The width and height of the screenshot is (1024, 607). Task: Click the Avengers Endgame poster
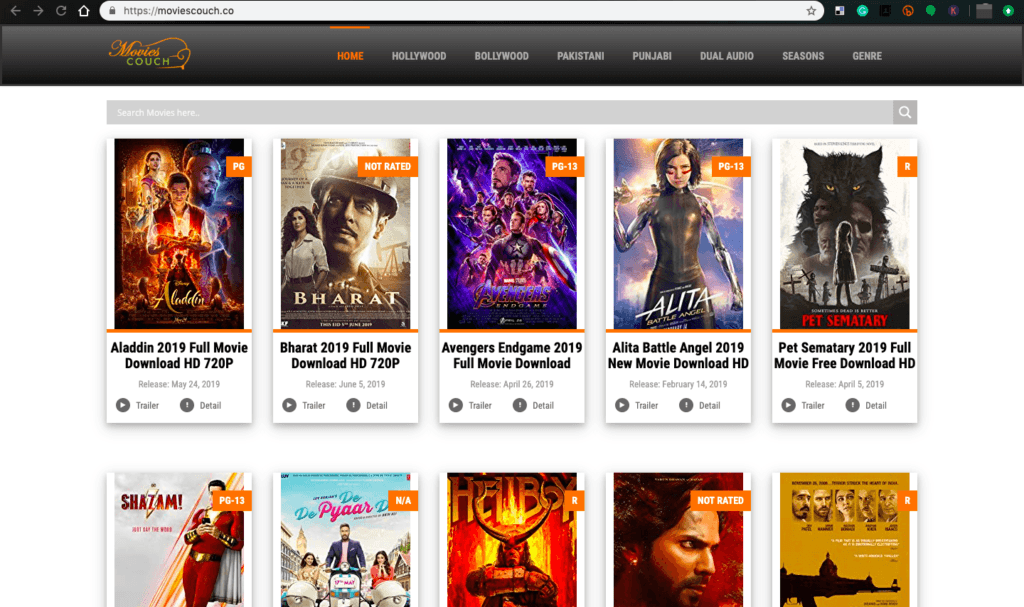pos(512,233)
